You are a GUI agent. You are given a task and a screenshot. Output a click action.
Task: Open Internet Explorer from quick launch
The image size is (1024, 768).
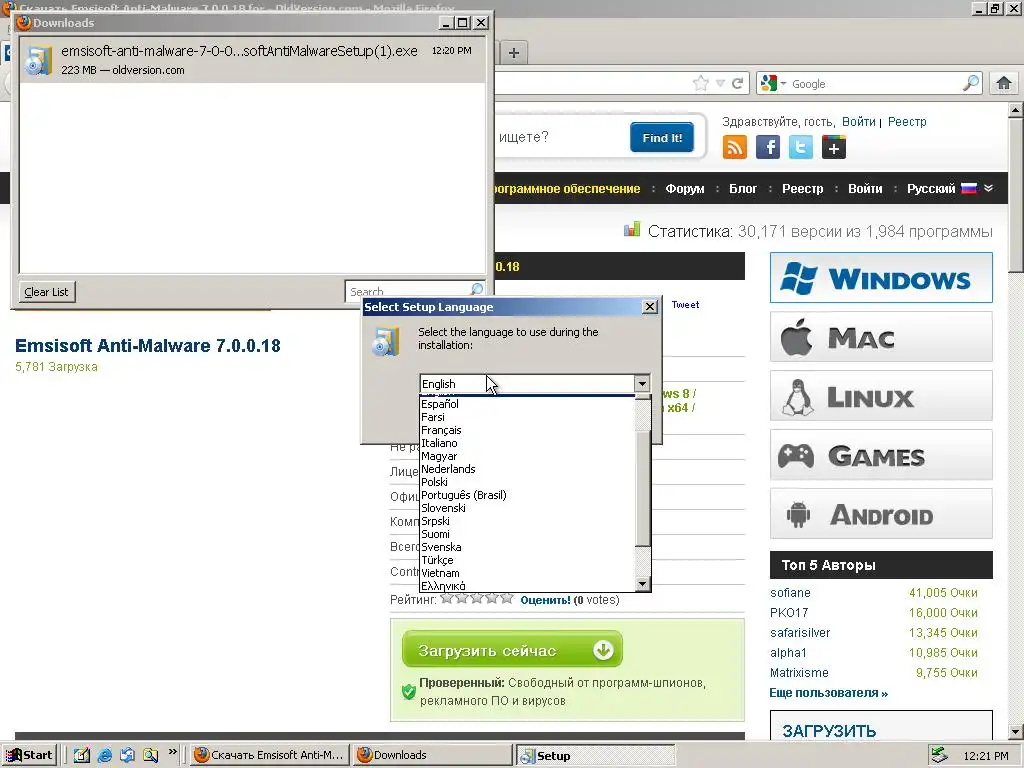coord(104,755)
